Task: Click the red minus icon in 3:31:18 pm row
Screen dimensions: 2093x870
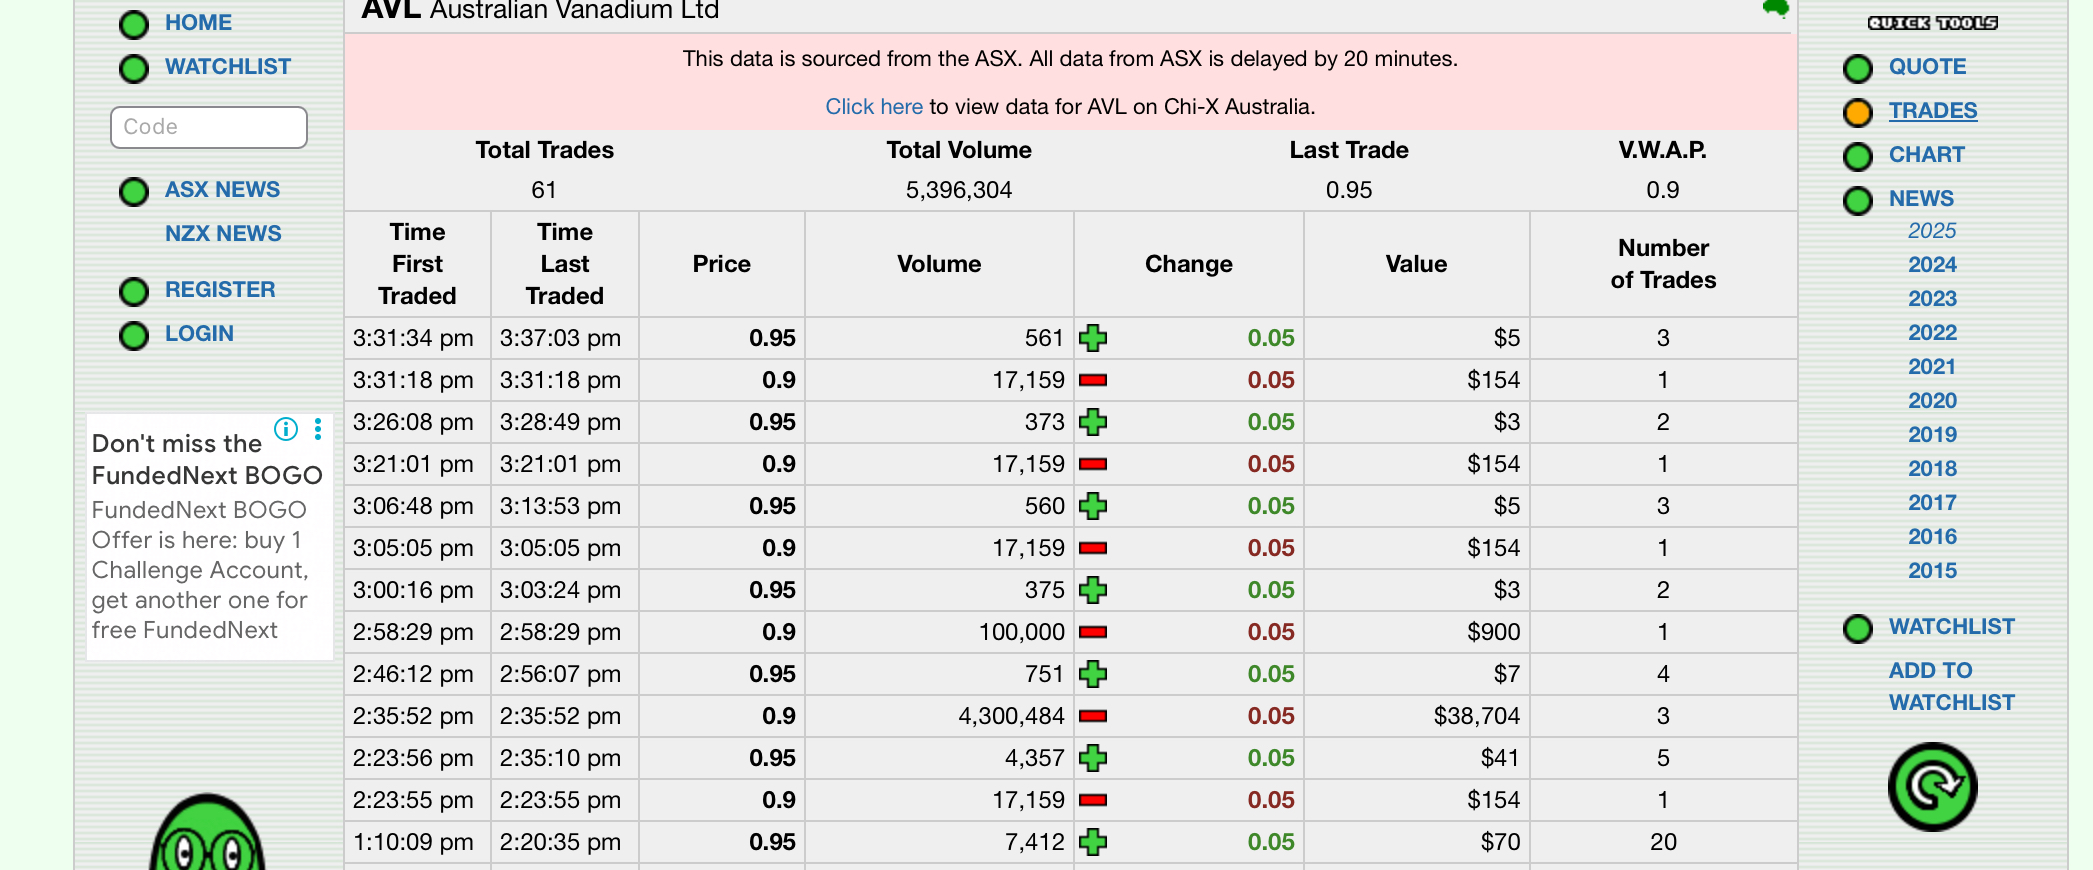Action: [1093, 380]
